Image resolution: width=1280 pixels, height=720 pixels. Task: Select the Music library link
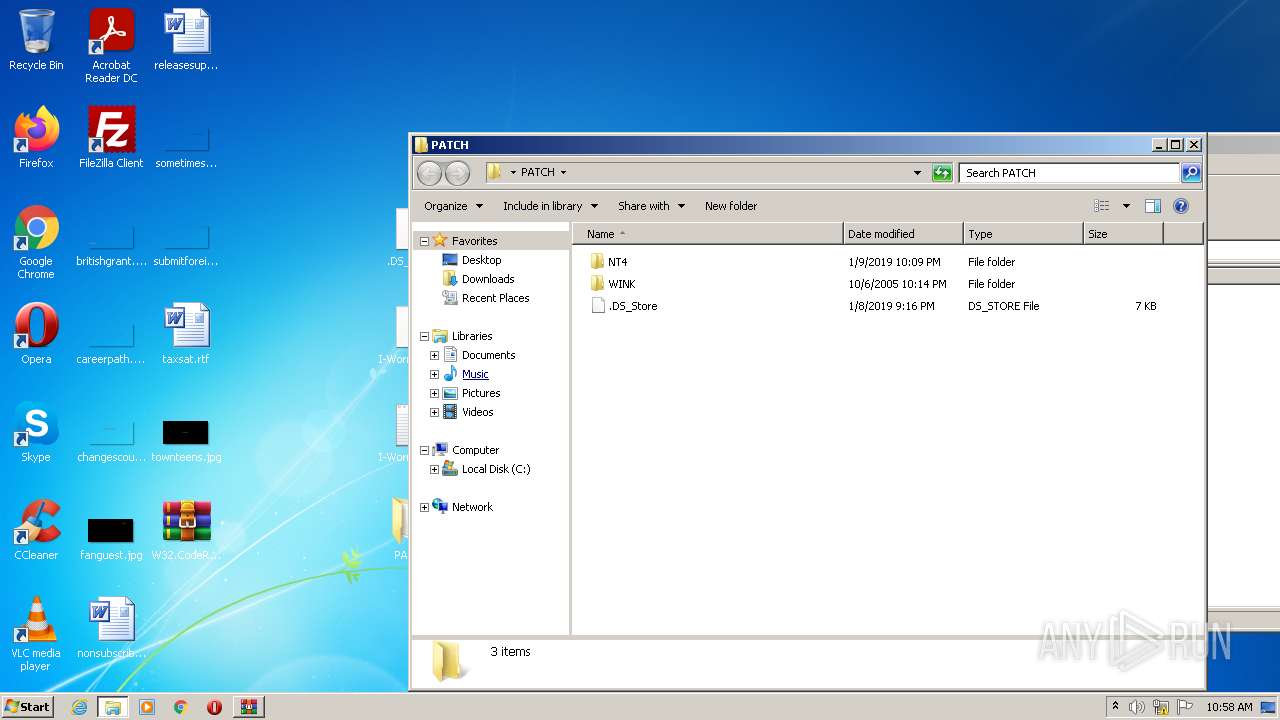[475, 374]
